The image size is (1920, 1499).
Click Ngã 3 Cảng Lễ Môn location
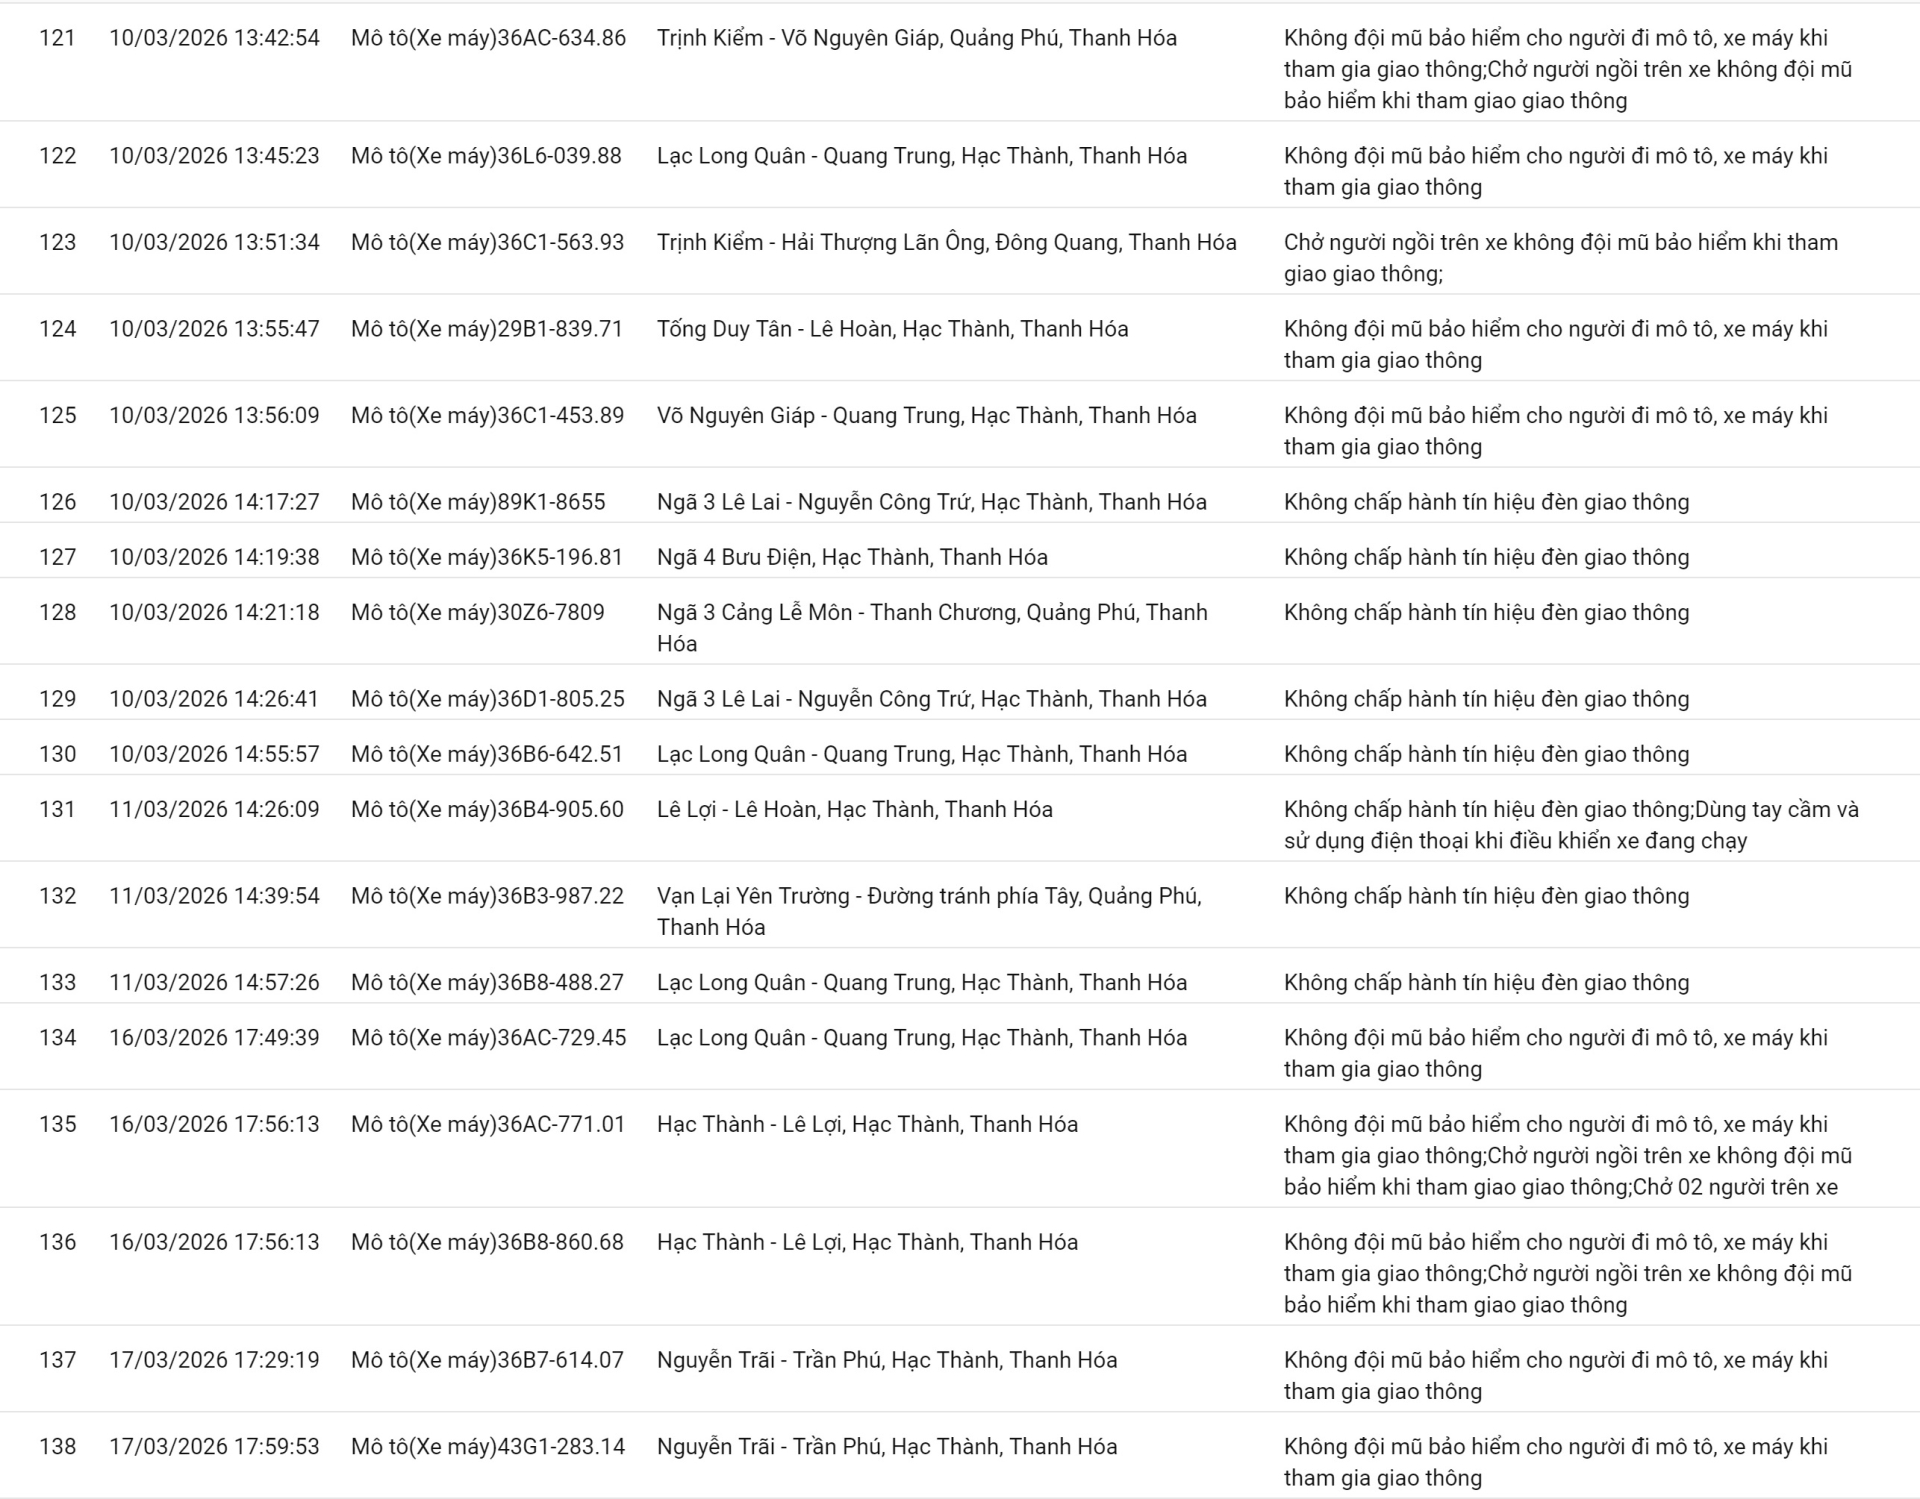pos(931,627)
